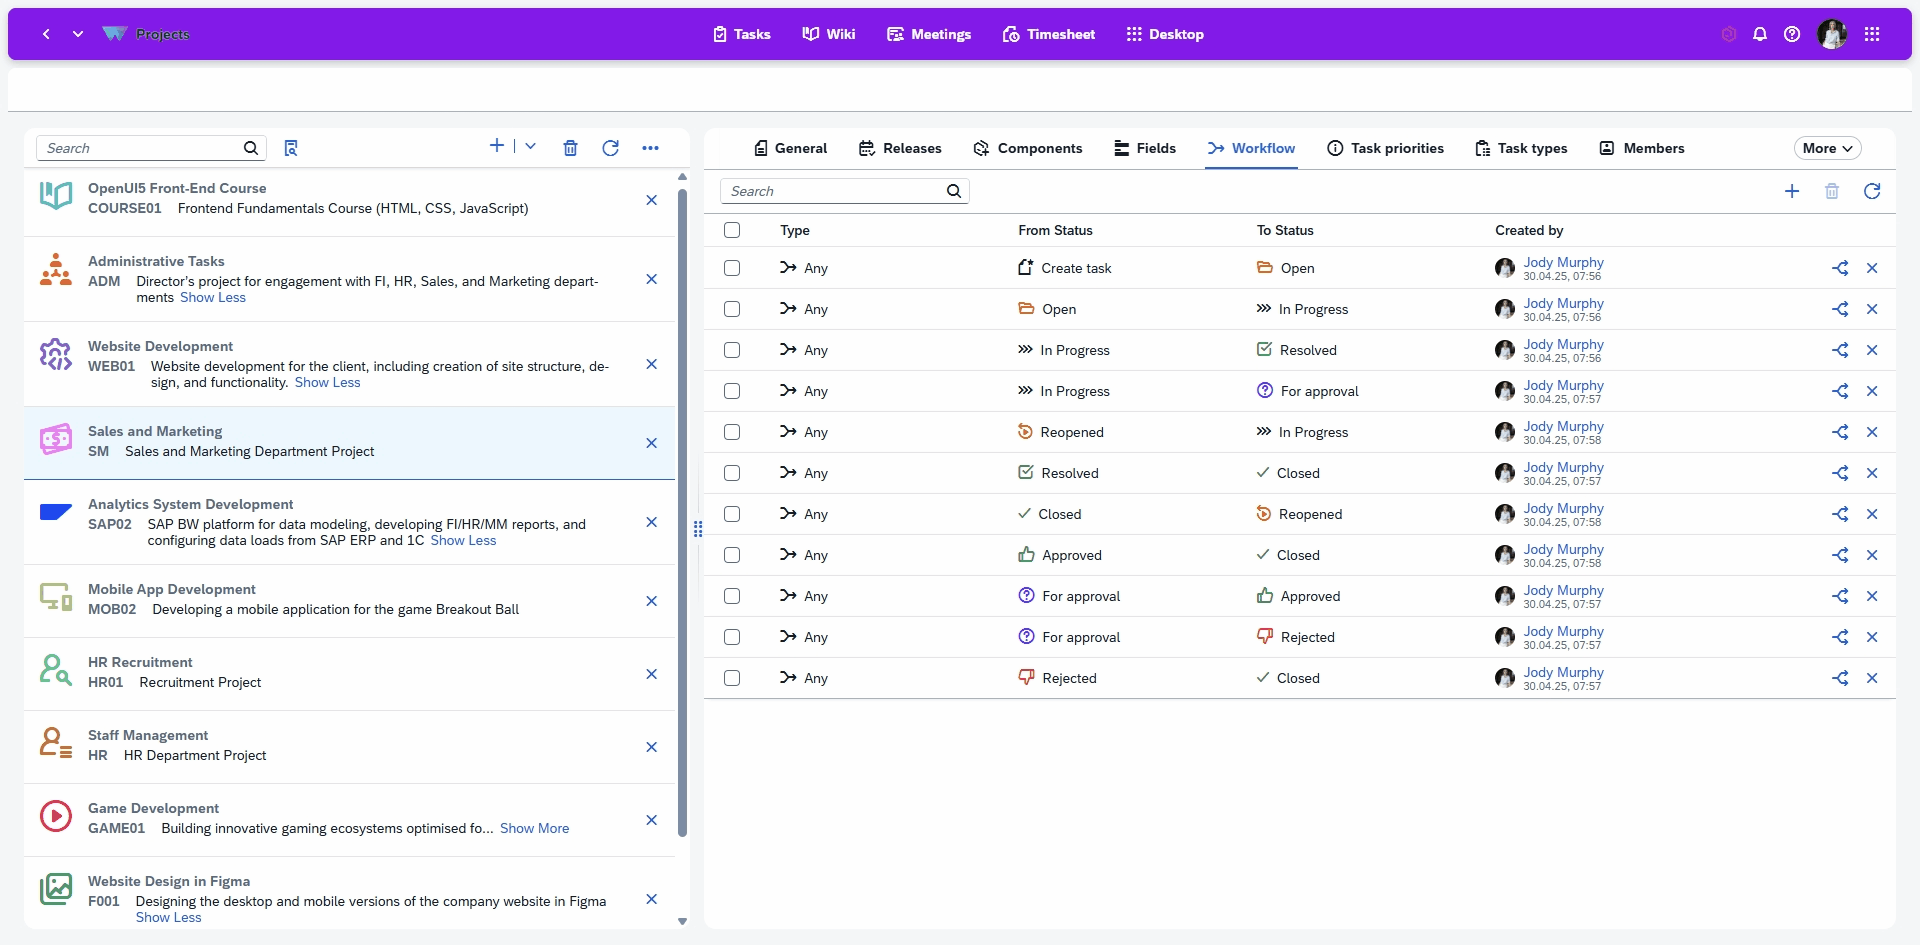The image size is (1920, 945).
Task: Click the apps grid icon in header
Action: [1872, 34]
